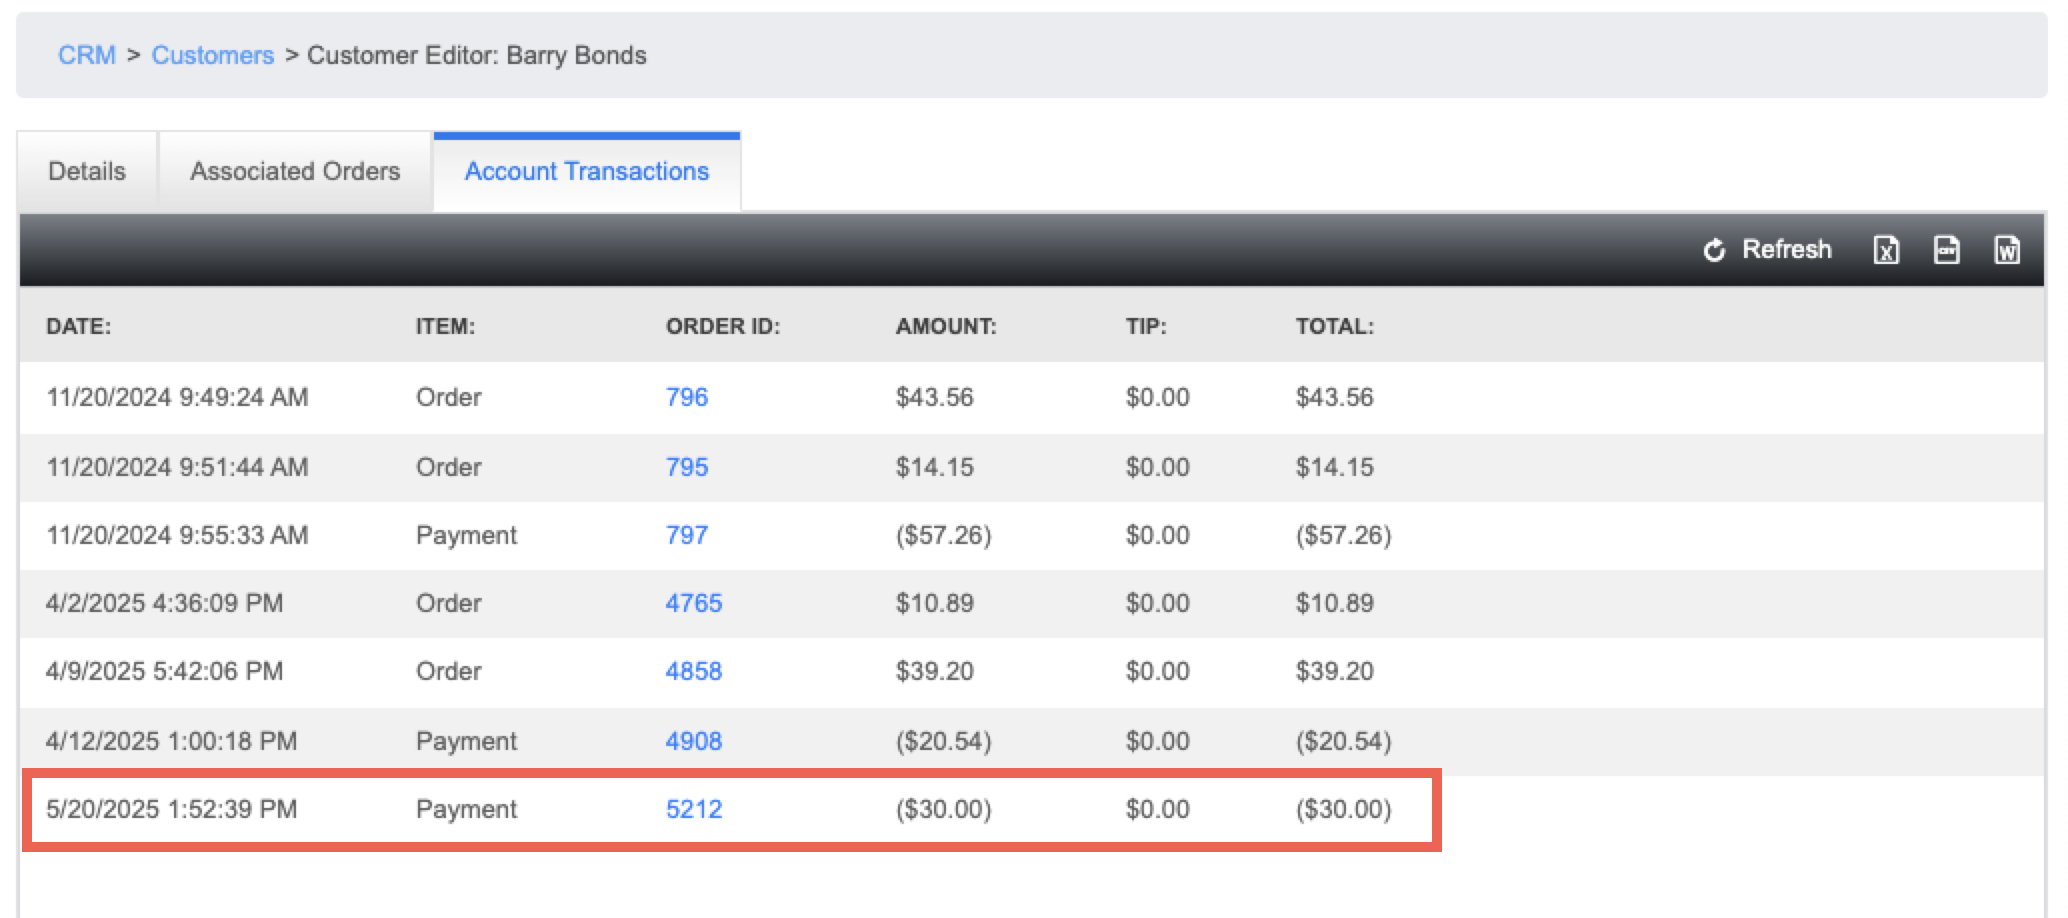Navigate to Customers breadcrumb link
This screenshot has height=918, width=2068.
pos(212,55)
